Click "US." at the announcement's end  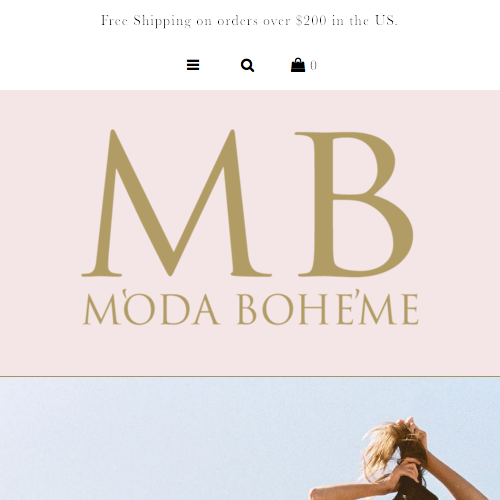click(x=386, y=20)
